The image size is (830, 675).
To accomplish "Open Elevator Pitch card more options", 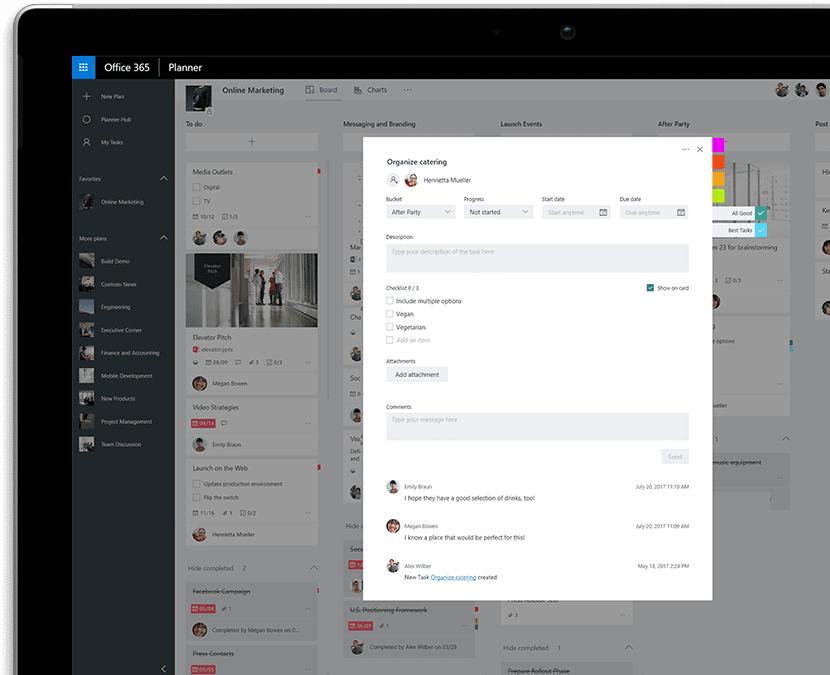I will click(x=308, y=363).
